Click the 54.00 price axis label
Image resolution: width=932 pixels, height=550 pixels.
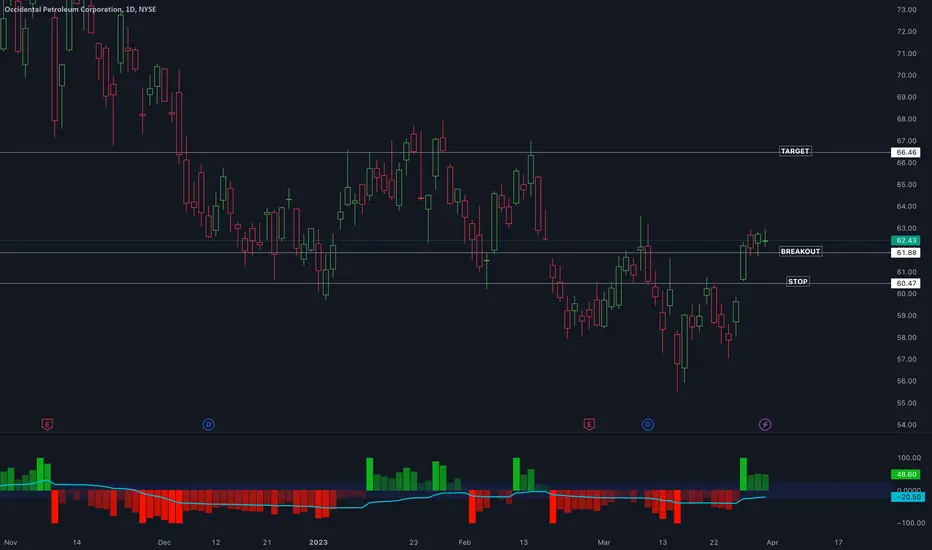[906, 425]
